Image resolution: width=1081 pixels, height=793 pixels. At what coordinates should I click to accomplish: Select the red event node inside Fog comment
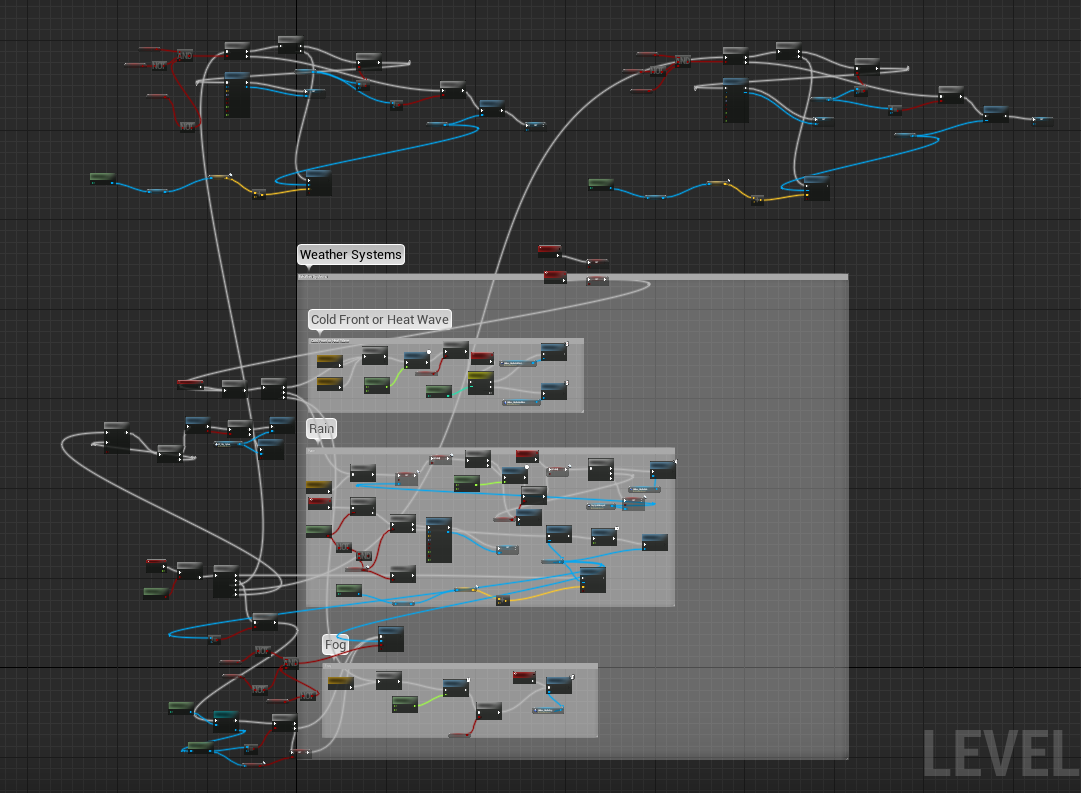(x=524, y=677)
